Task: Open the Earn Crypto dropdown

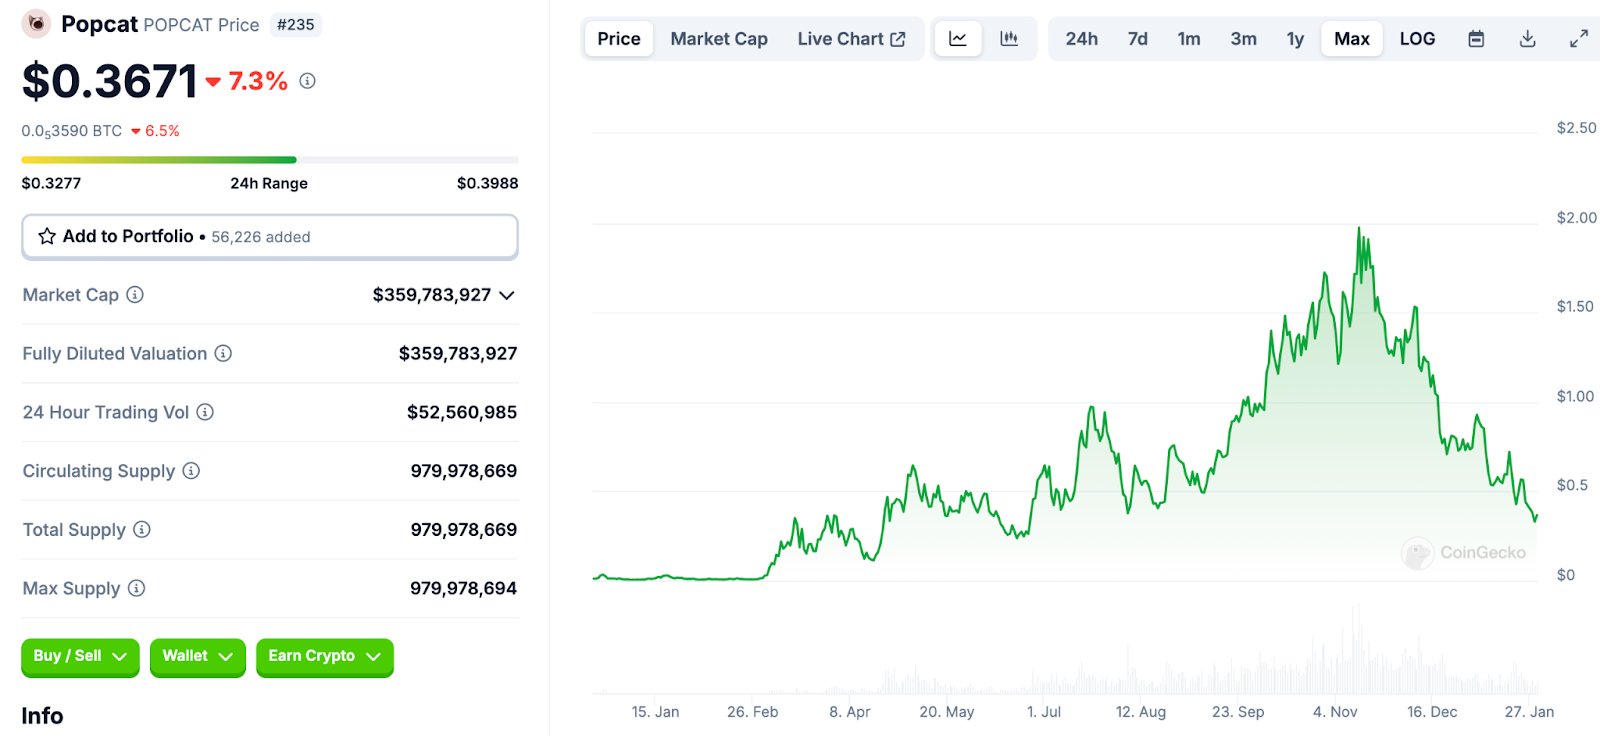Action: click(325, 657)
